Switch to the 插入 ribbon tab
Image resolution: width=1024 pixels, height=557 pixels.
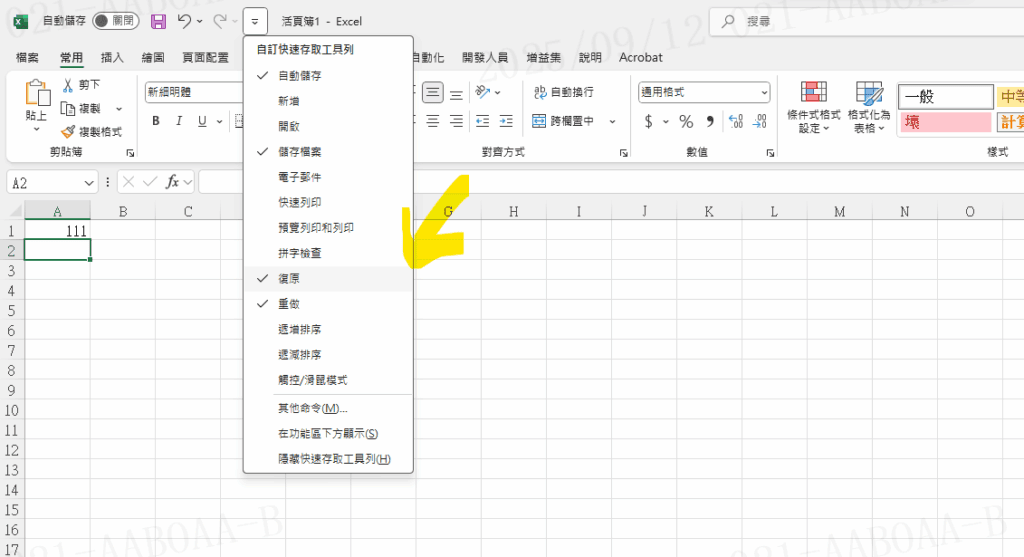(112, 58)
